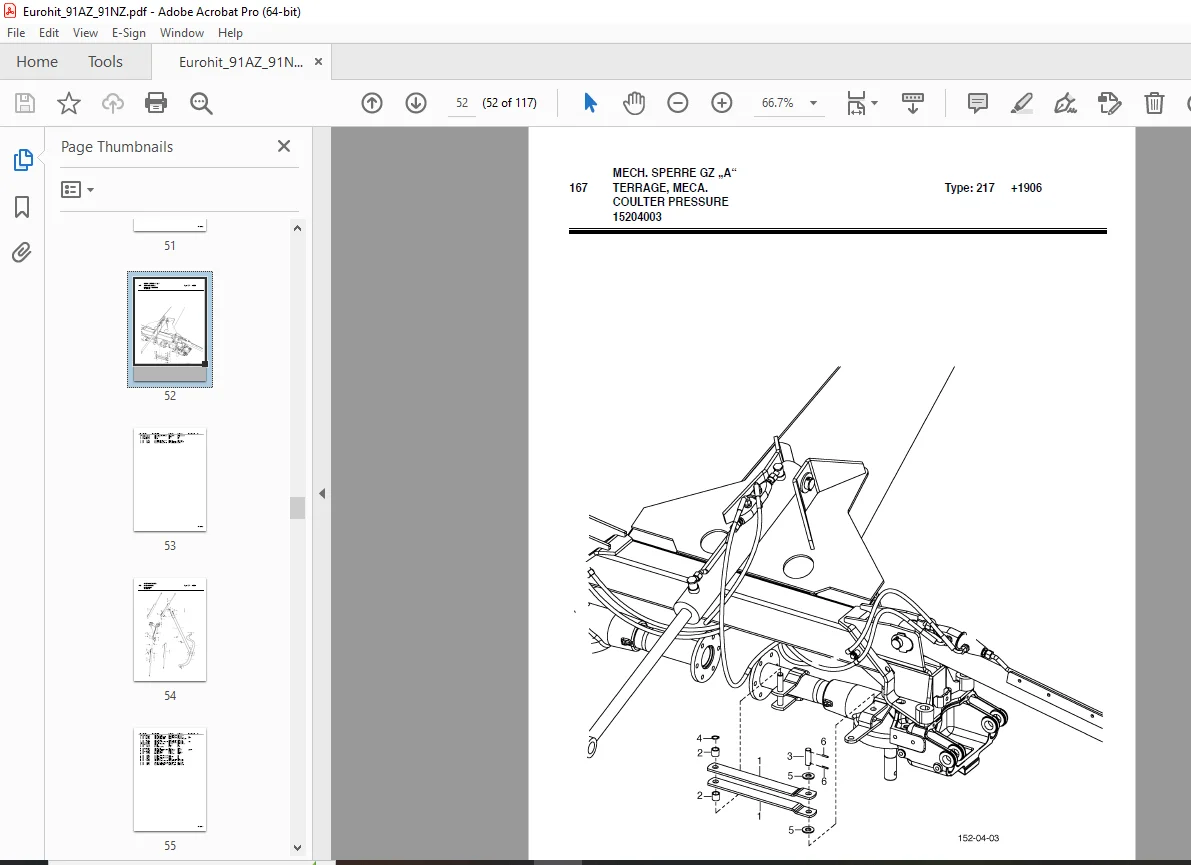Click thumbnail panel scroll down arrow
The height and width of the screenshot is (865, 1191).
point(298,848)
